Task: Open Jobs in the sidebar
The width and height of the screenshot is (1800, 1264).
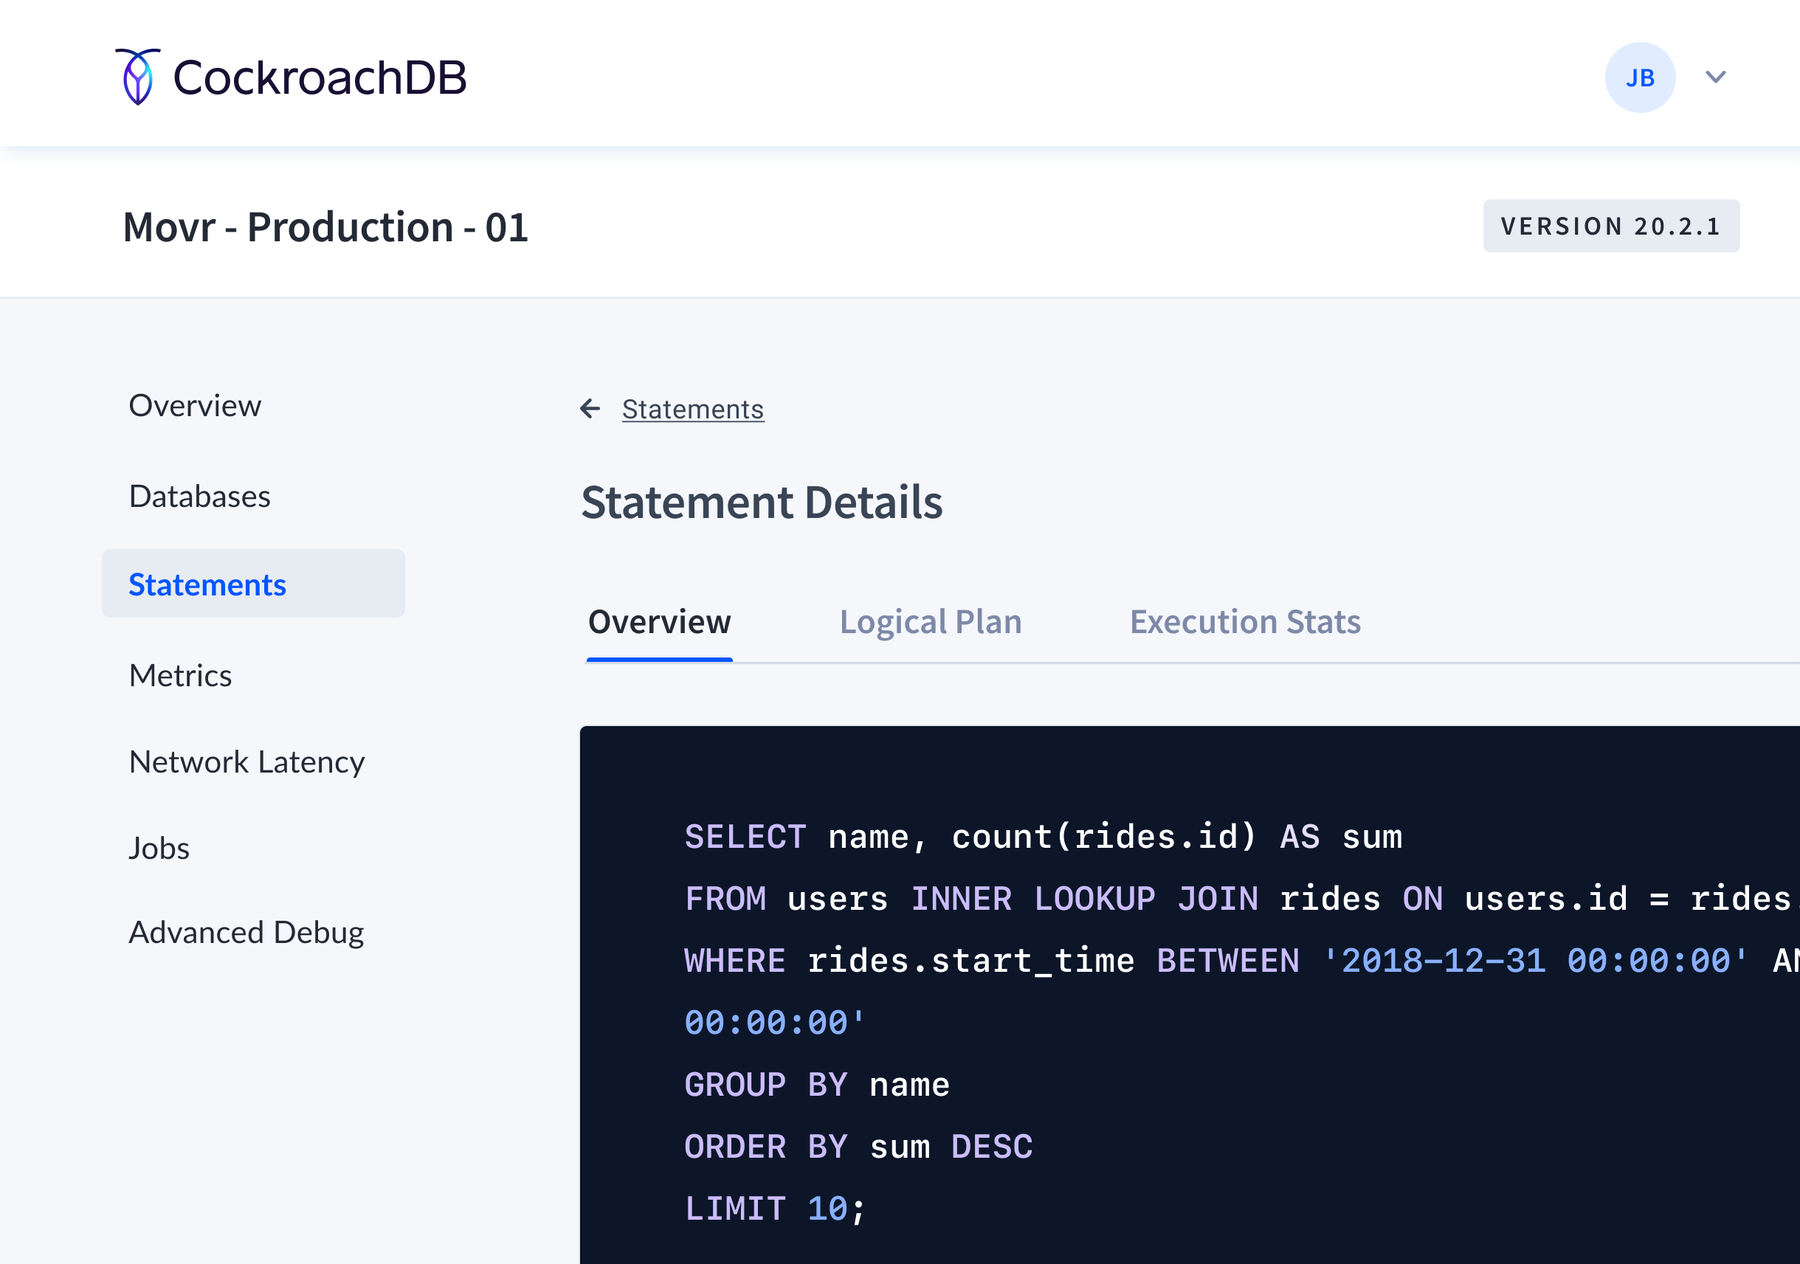Action: 159,848
